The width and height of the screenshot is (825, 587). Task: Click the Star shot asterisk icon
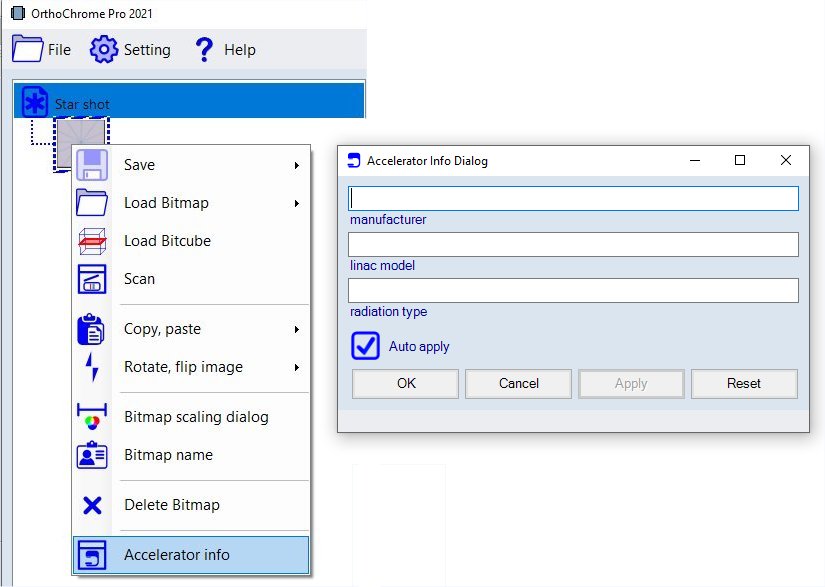35,103
